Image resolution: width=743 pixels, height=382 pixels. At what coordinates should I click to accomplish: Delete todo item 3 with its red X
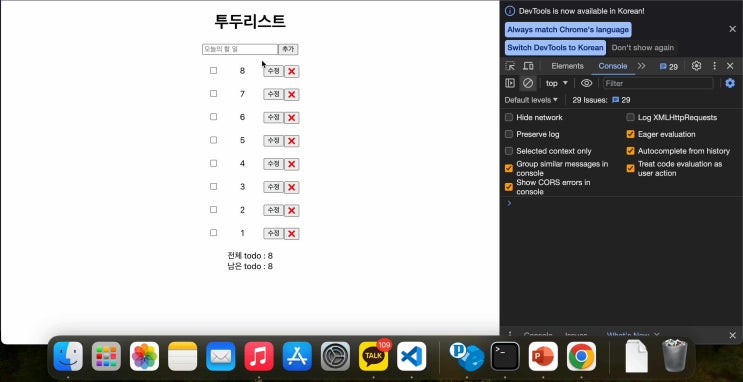pos(291,188)
